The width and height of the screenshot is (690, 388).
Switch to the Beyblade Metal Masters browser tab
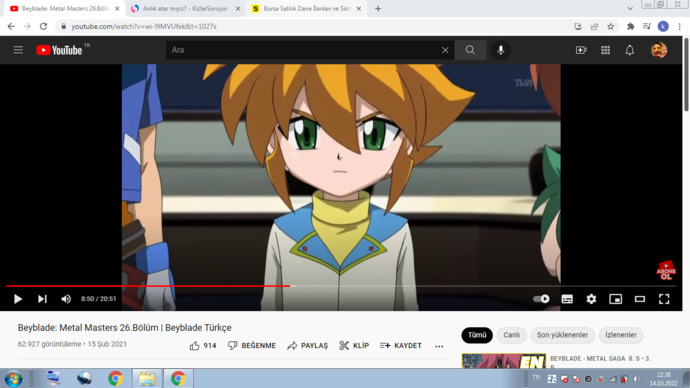point(65,8)
